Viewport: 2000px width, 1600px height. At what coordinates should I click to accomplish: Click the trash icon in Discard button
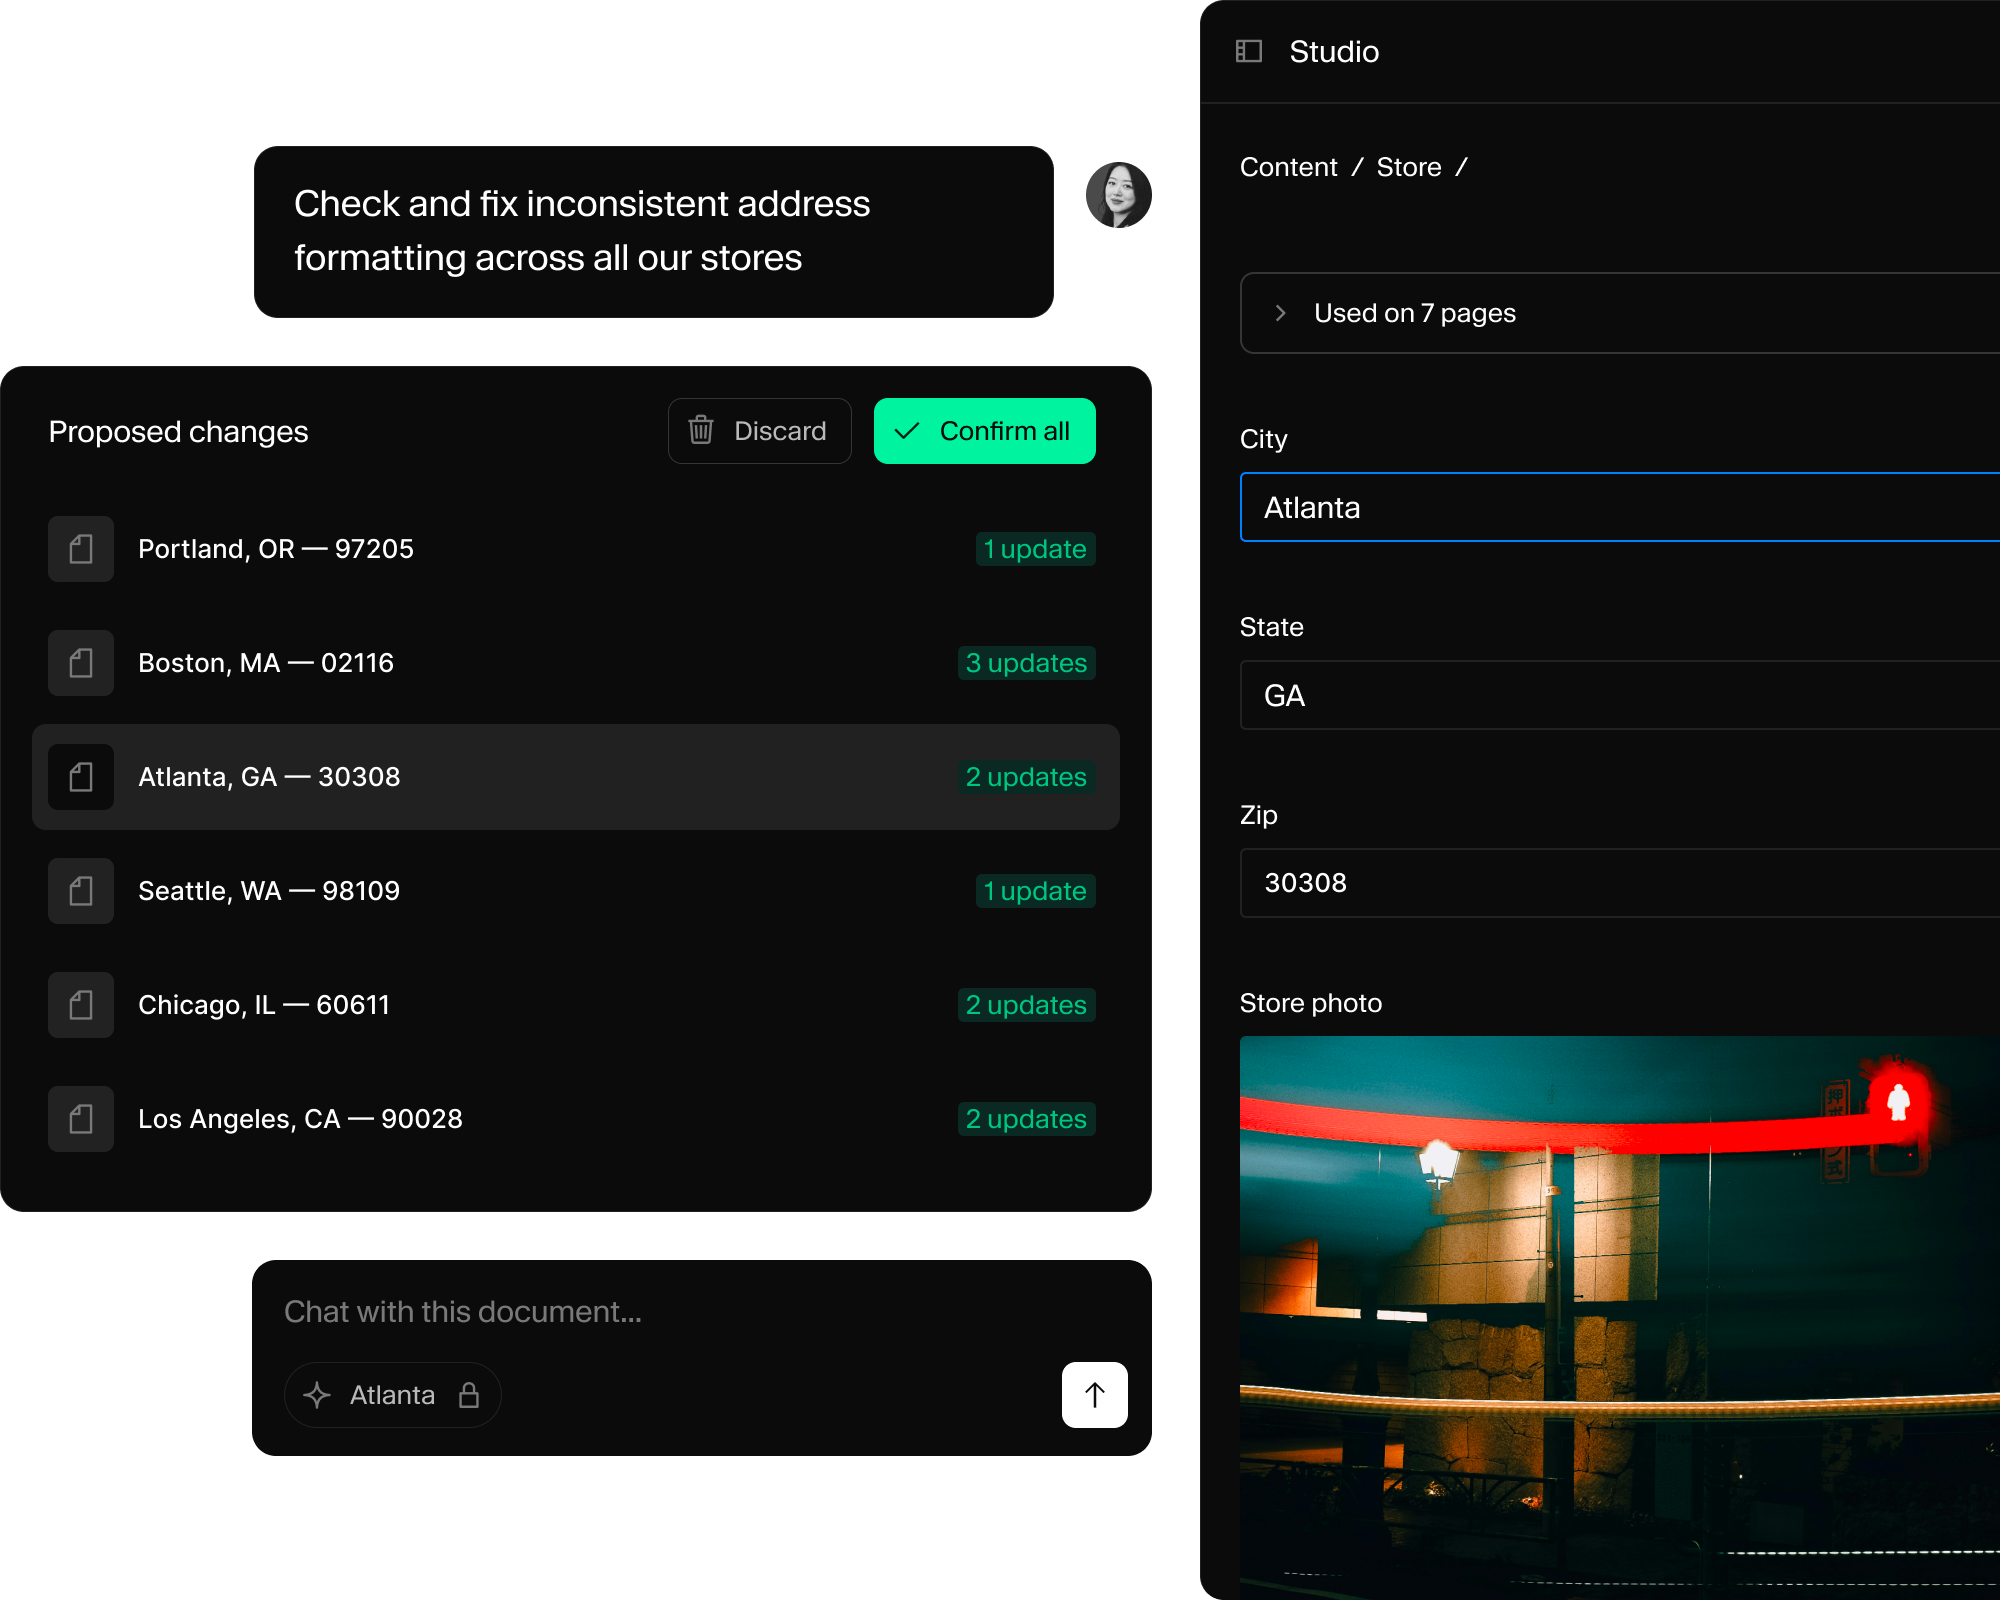[x=701, y=431]
